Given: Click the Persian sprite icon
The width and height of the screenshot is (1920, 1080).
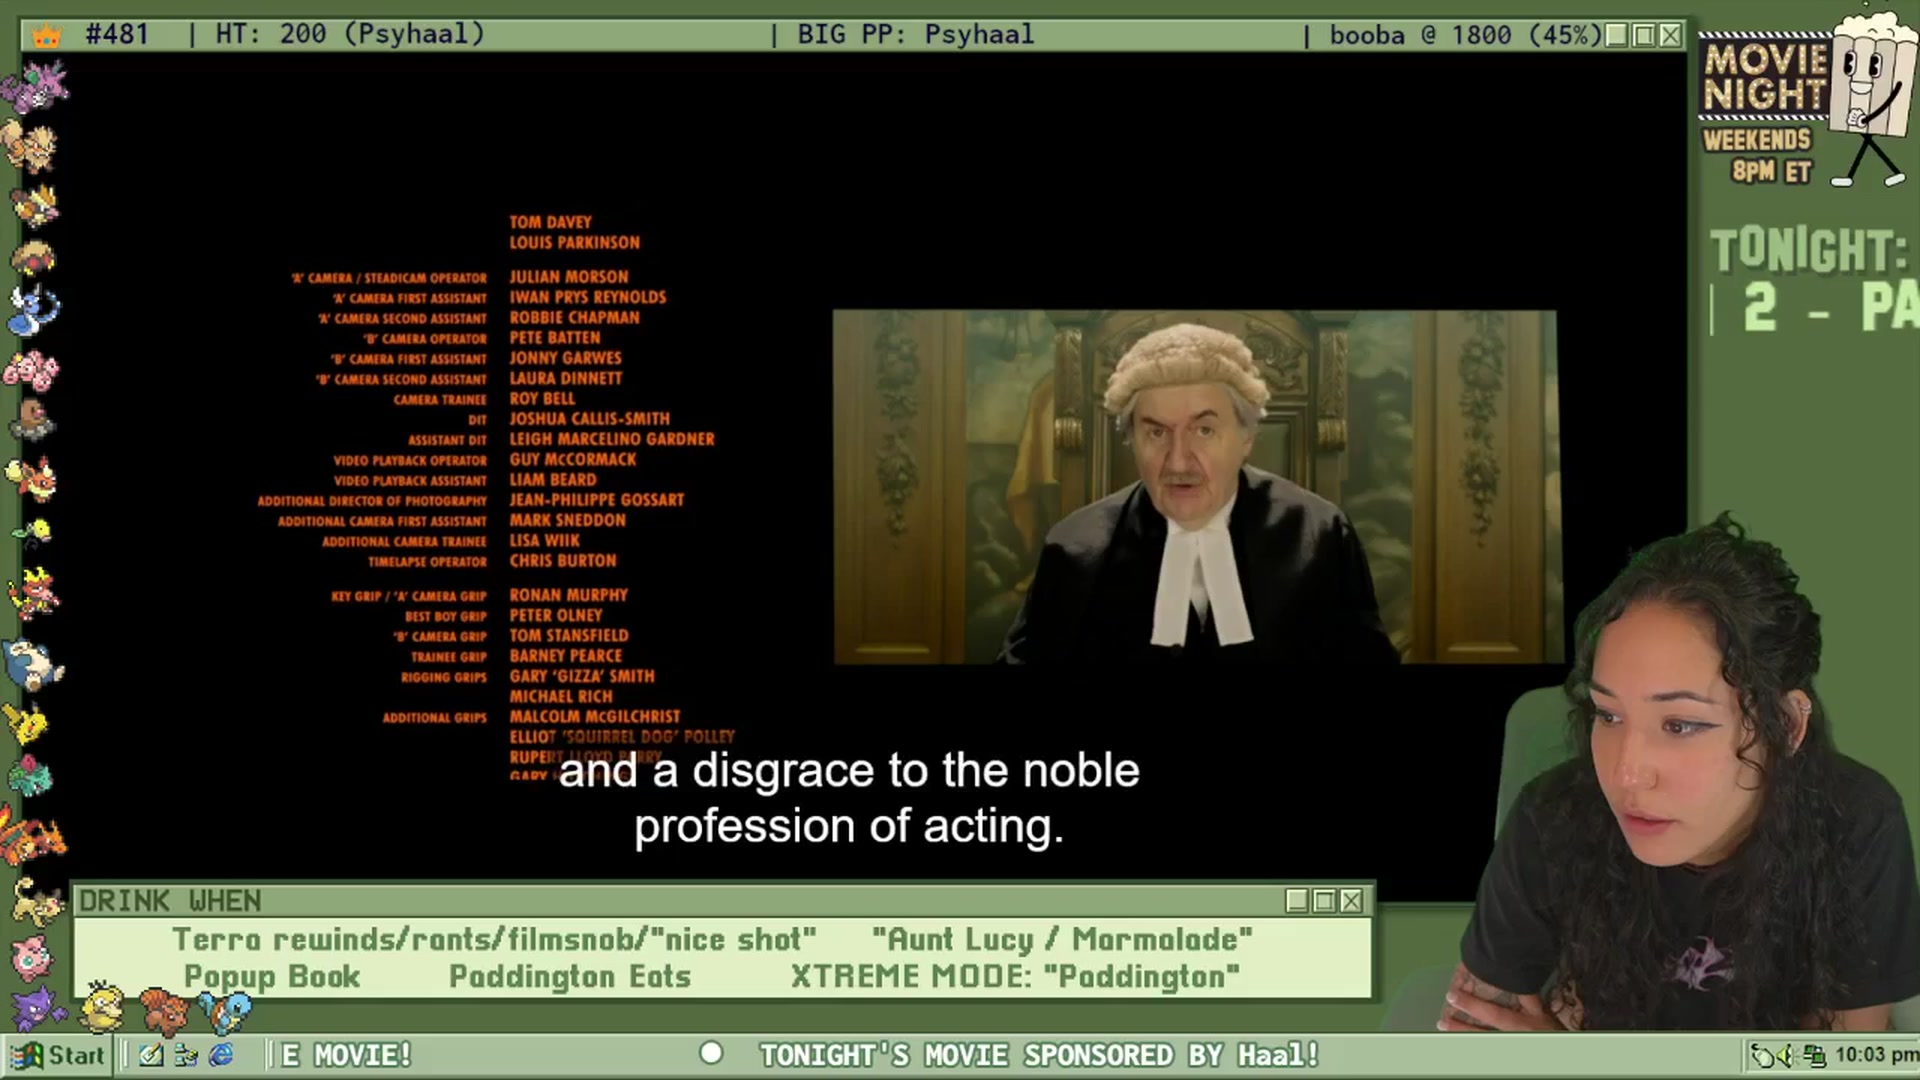Looking at the screenshot, I should pos(36,901).
